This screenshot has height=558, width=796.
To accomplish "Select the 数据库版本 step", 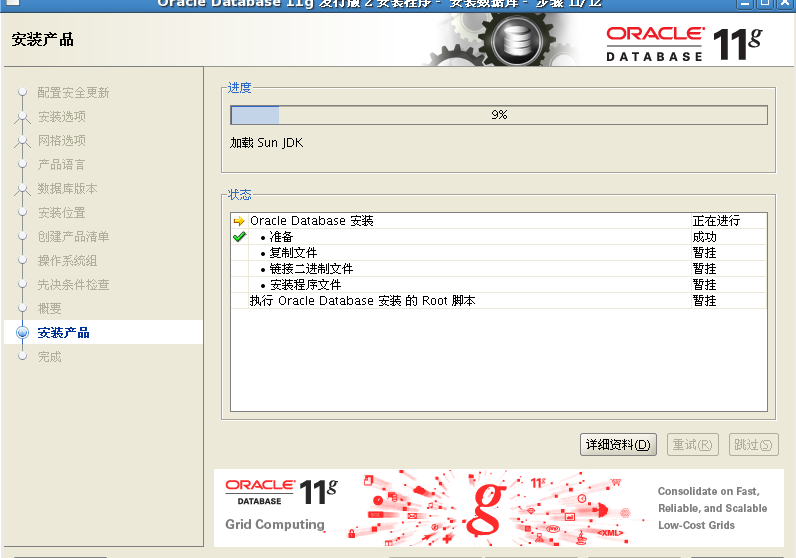I will (67, 188).
